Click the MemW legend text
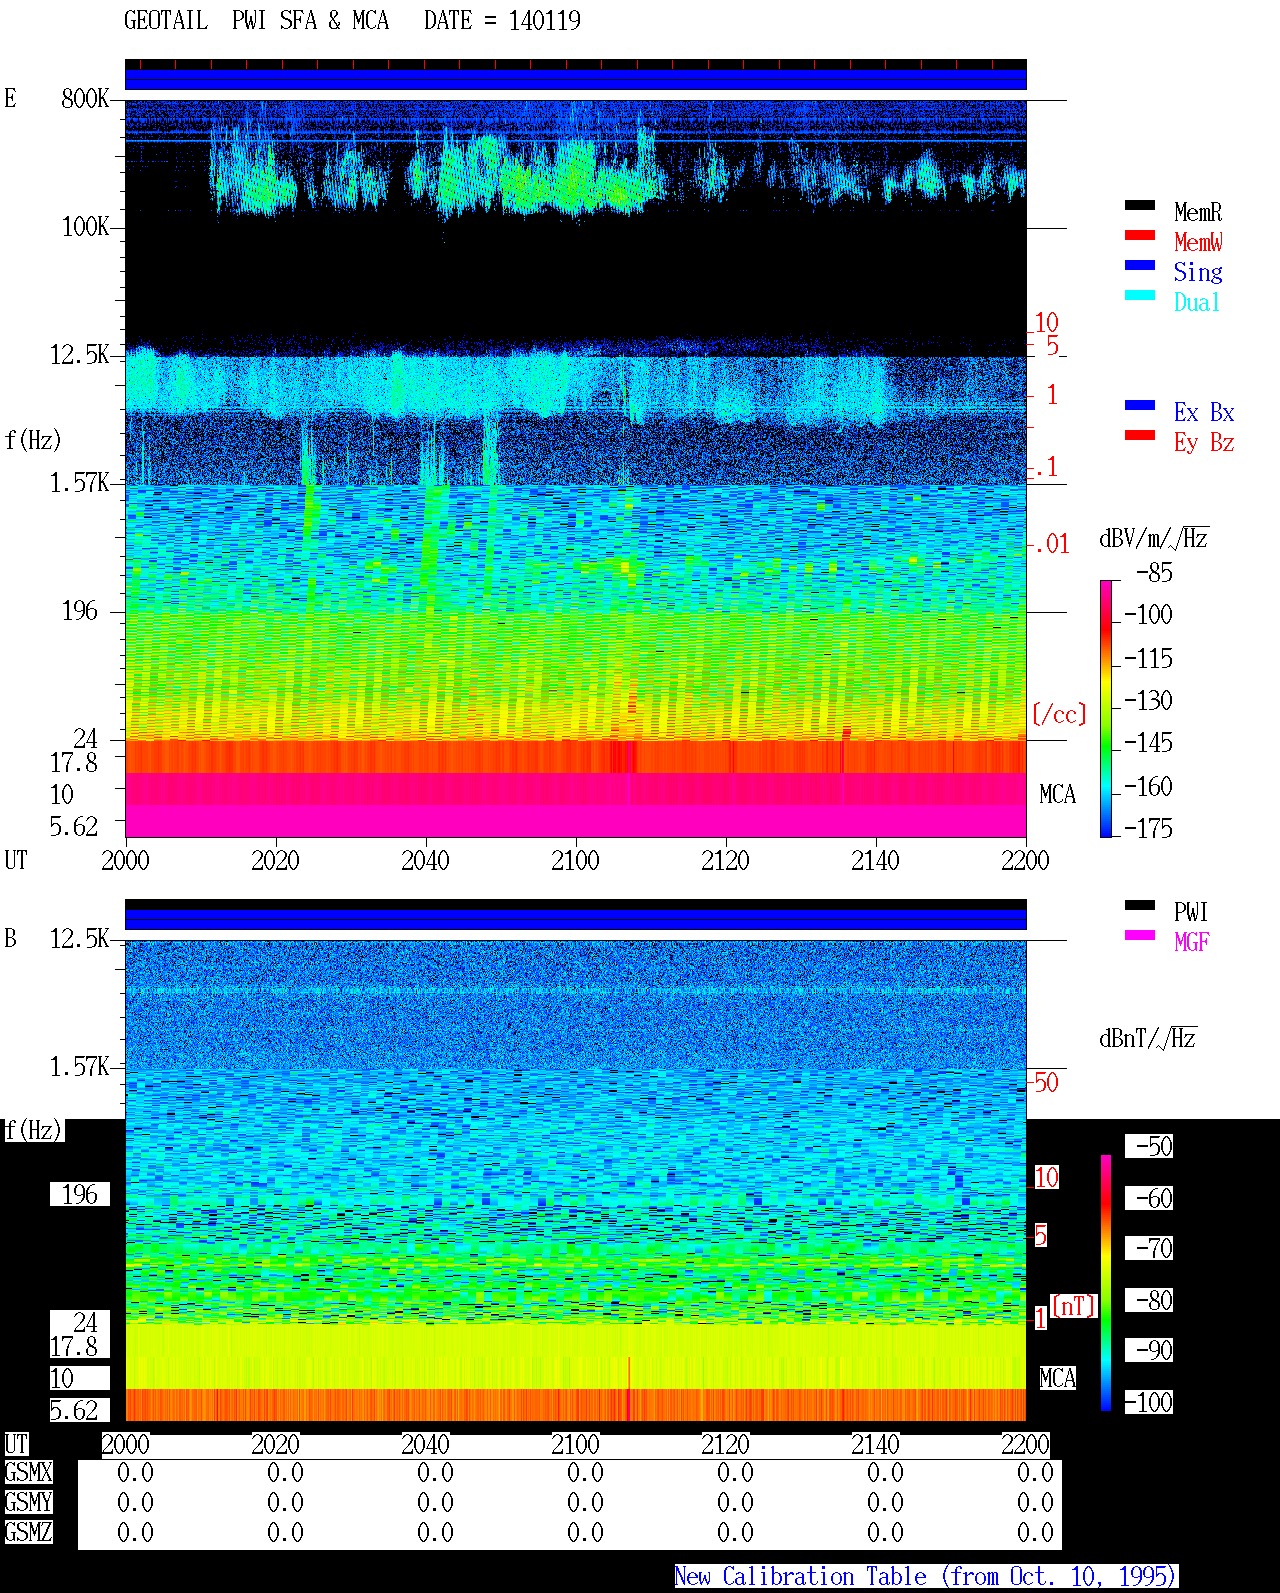Screen dimensions: 1280x1593 click(1198, 242)
